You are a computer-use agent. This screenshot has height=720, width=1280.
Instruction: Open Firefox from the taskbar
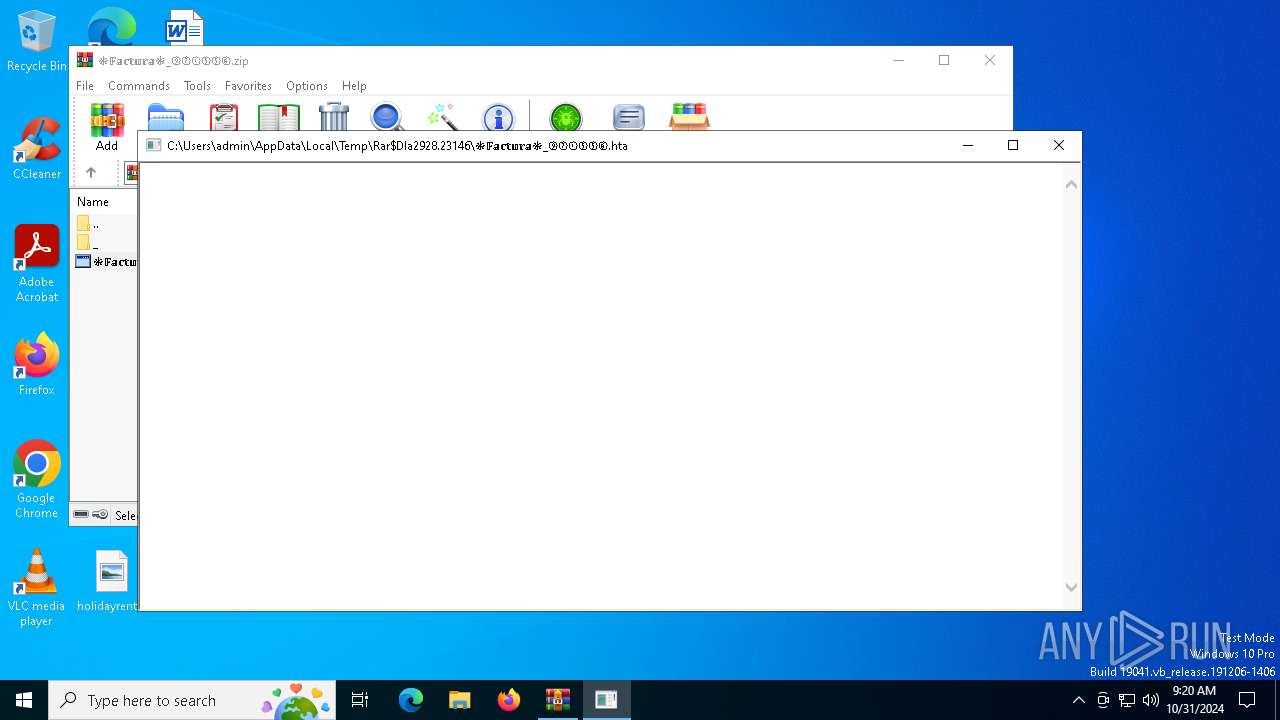pos(509,700)
